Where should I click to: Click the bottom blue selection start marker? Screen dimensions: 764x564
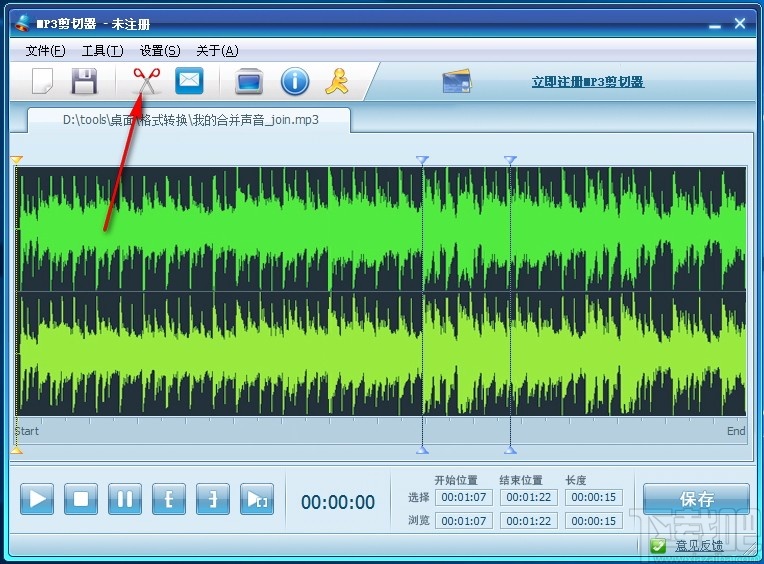point(422,451)
